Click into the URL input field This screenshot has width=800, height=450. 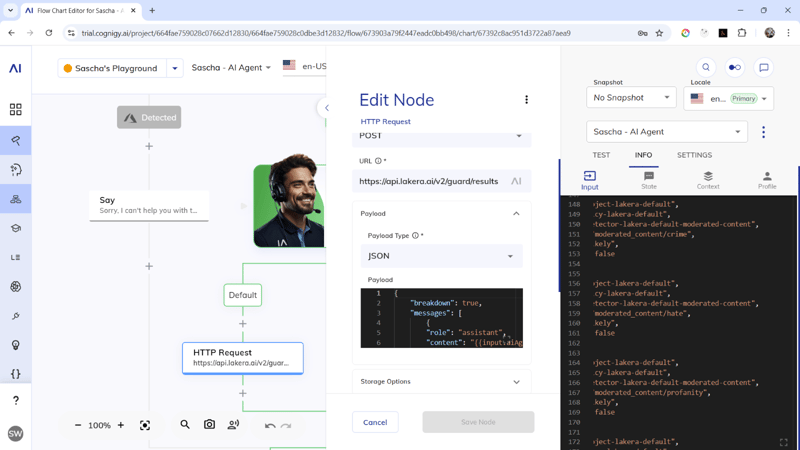[430, 182]
